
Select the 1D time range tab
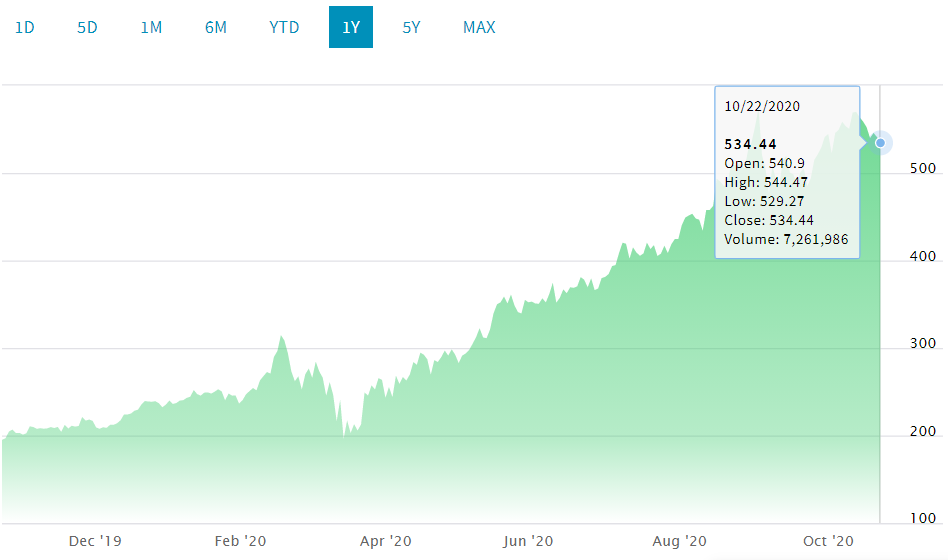[x=24, y=27]
